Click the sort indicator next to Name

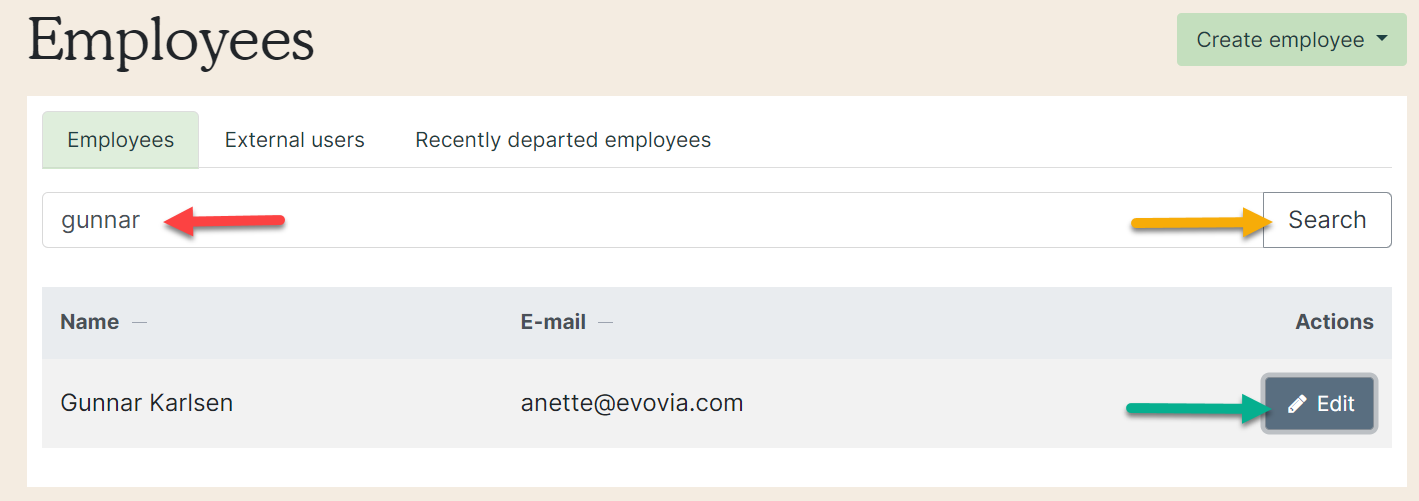(140, 322)
